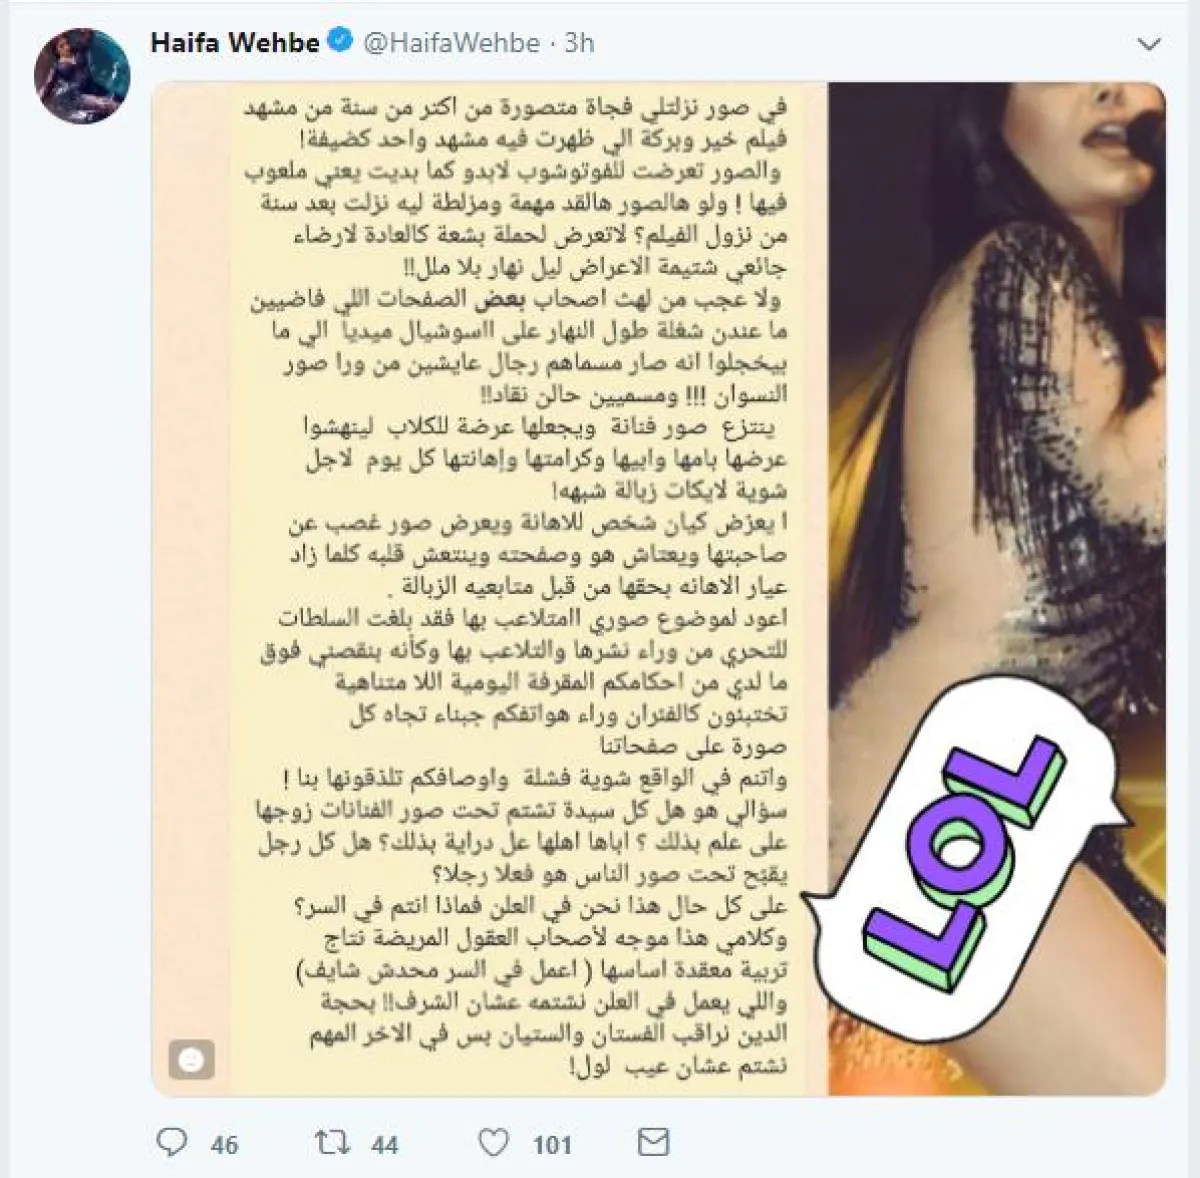Open the Haifa Wehbe display name link

(x=235, y=43)
